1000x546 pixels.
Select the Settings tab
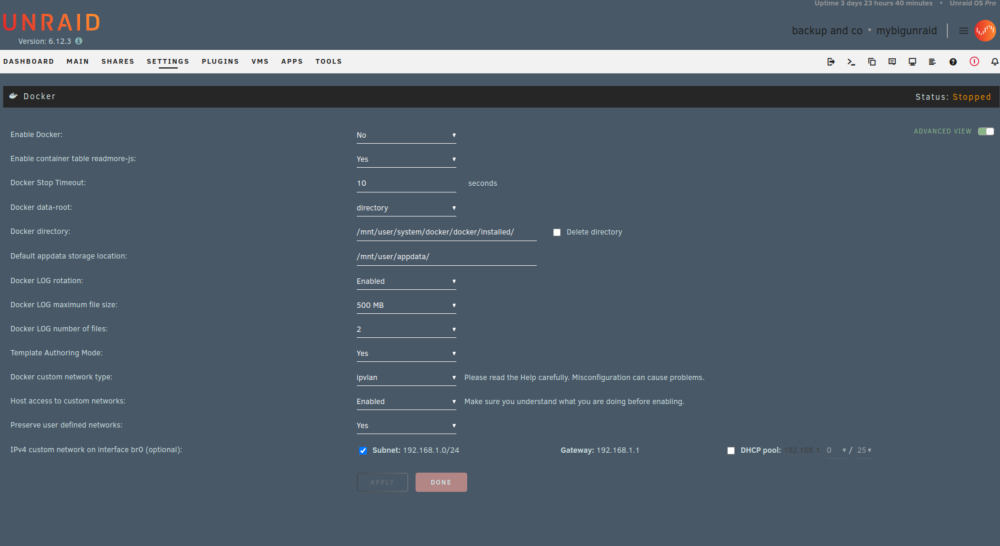pos(168,62)
